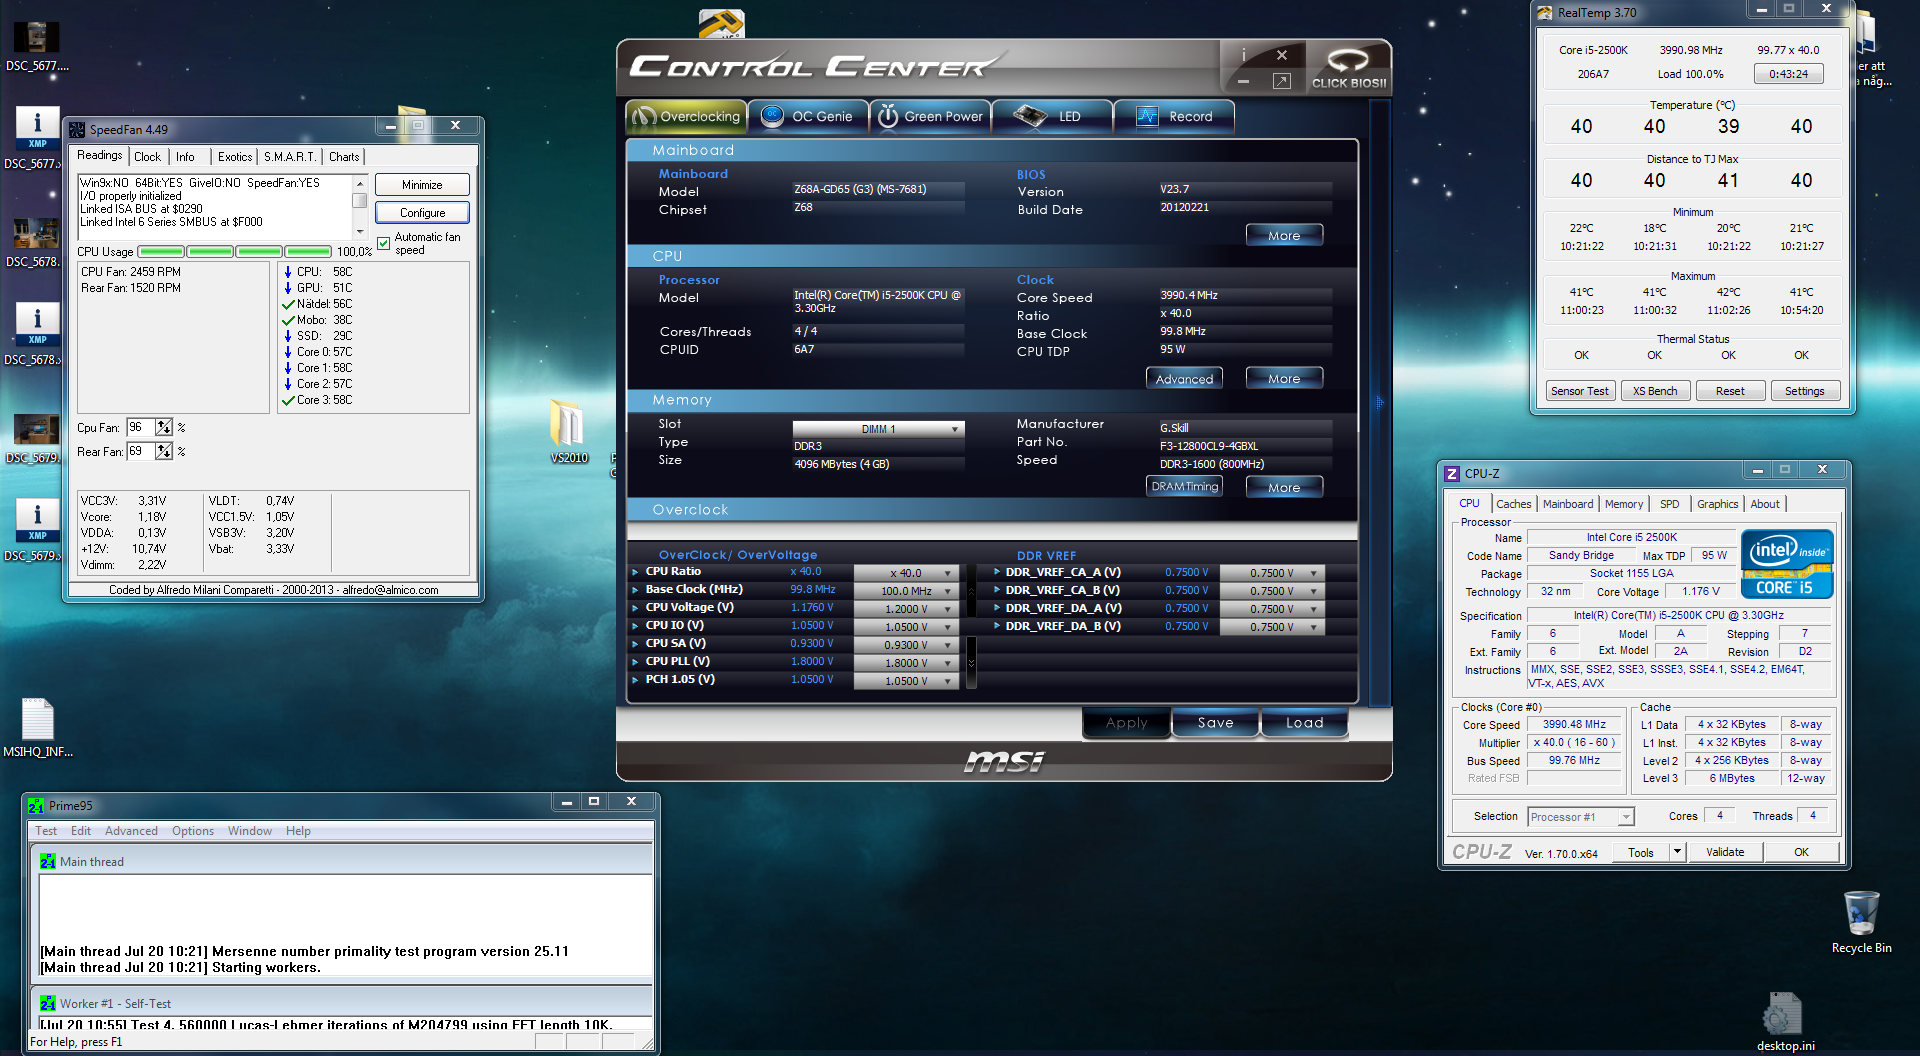Viewport: 1920px width, 1056px height.
Task: Switch to the S.M.A.R.T. tab in SpeedFan
Action: pyautogui.click(x=290, y=157)
